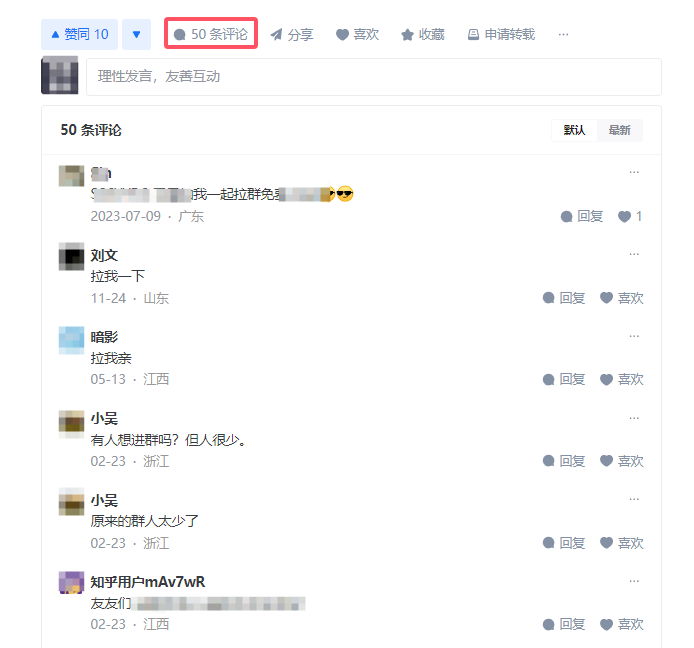The height and width of the screenshot is (648, 694).
Task: Like 刘文's comment 拉我一下
Action: [x=621, y=298]
